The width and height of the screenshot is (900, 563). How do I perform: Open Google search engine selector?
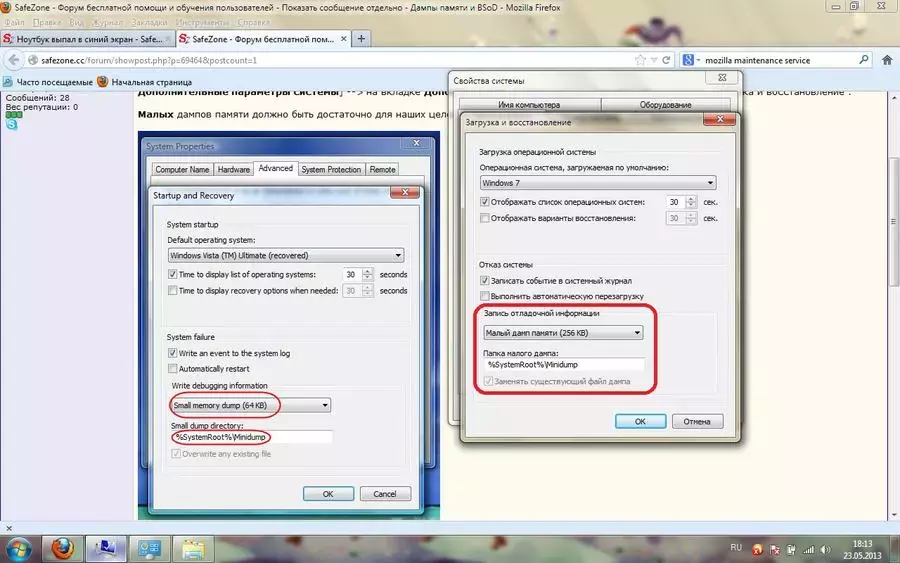point(690,60)
